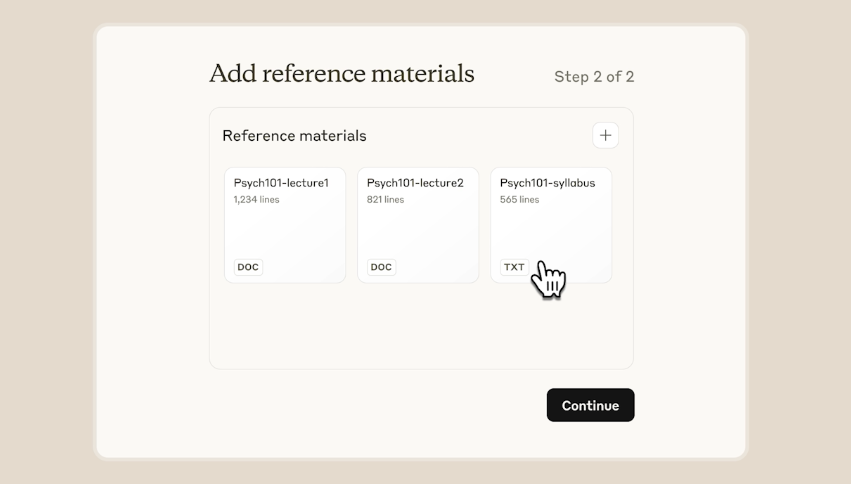Viewport: 851px width, 484px height.
Task: Click the DOC badge on Psych101-lecture1
Action: [248, 267]
